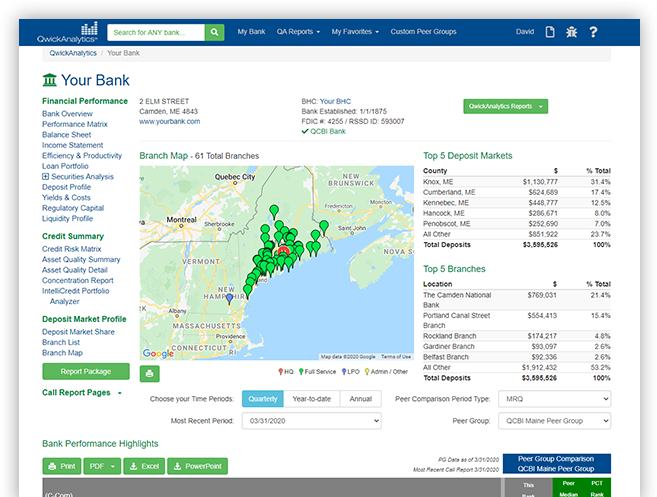Click the green print icon below map

149,374
